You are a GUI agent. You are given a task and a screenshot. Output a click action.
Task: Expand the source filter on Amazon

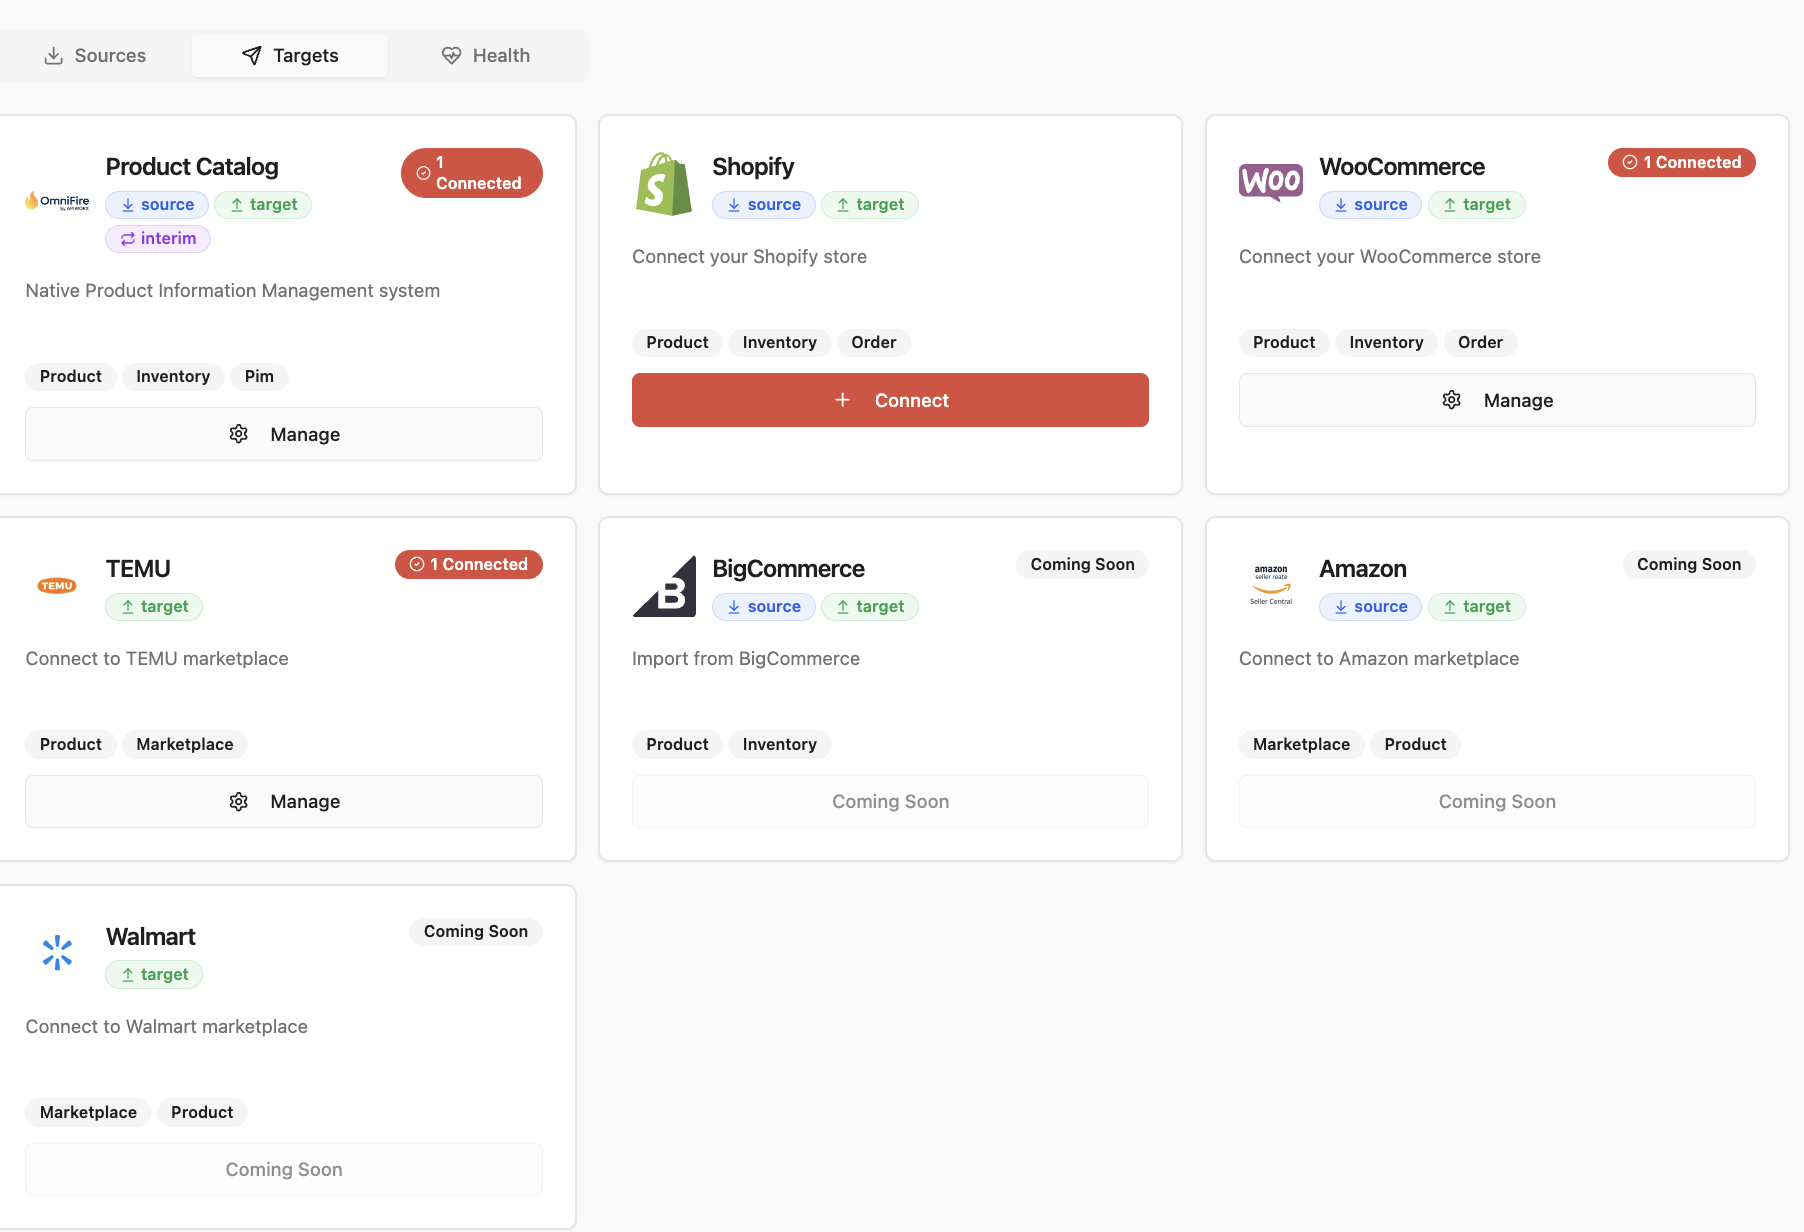tap(1369, 606)
